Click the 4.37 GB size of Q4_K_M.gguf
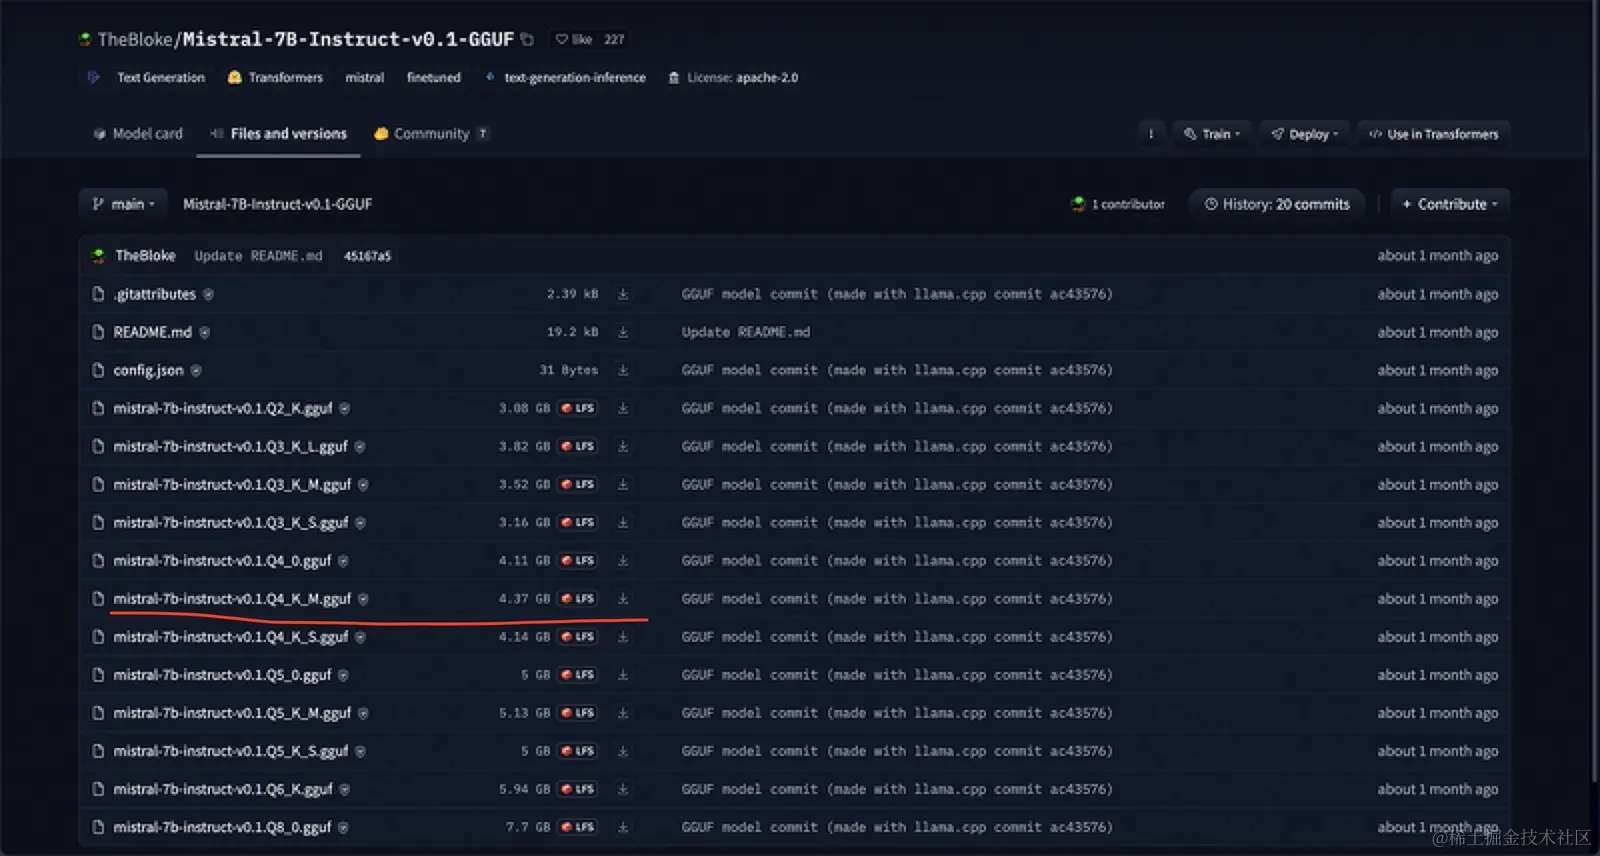 (524, 598)
